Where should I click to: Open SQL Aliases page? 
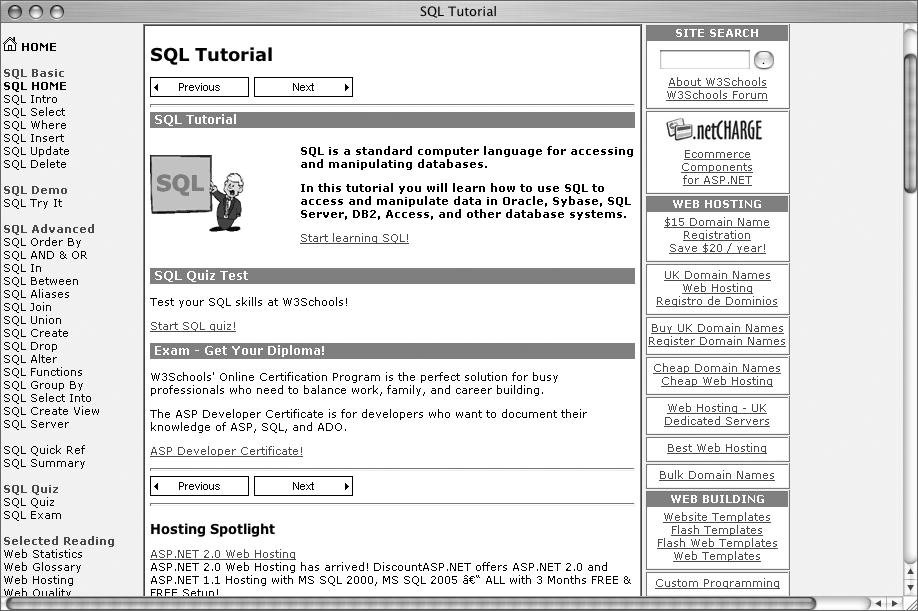(x=36, y=294)
